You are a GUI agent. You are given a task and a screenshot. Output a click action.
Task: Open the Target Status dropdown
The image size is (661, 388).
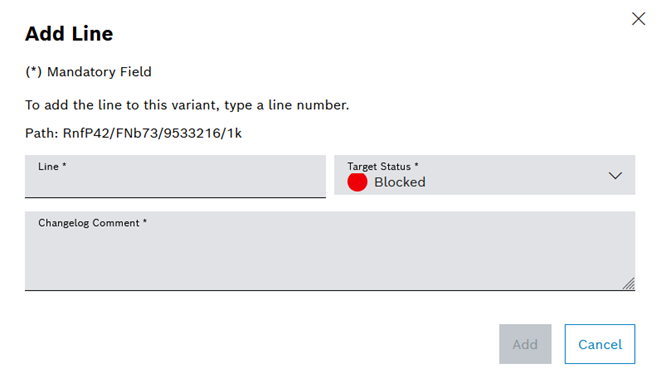pos(484,175)
